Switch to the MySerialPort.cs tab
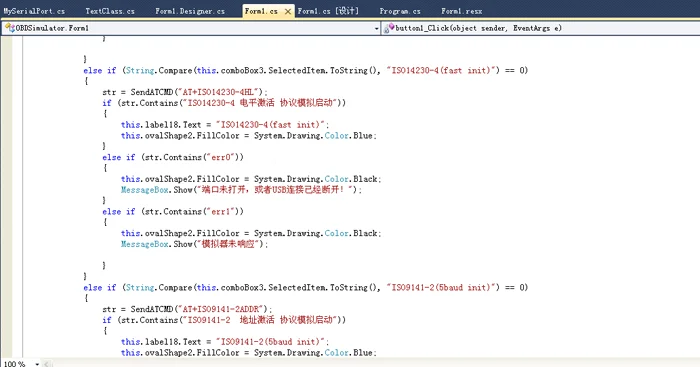Image resolution: width=700 pixels, height=367 pixels. pyautogui.click(x=34, y=11)
